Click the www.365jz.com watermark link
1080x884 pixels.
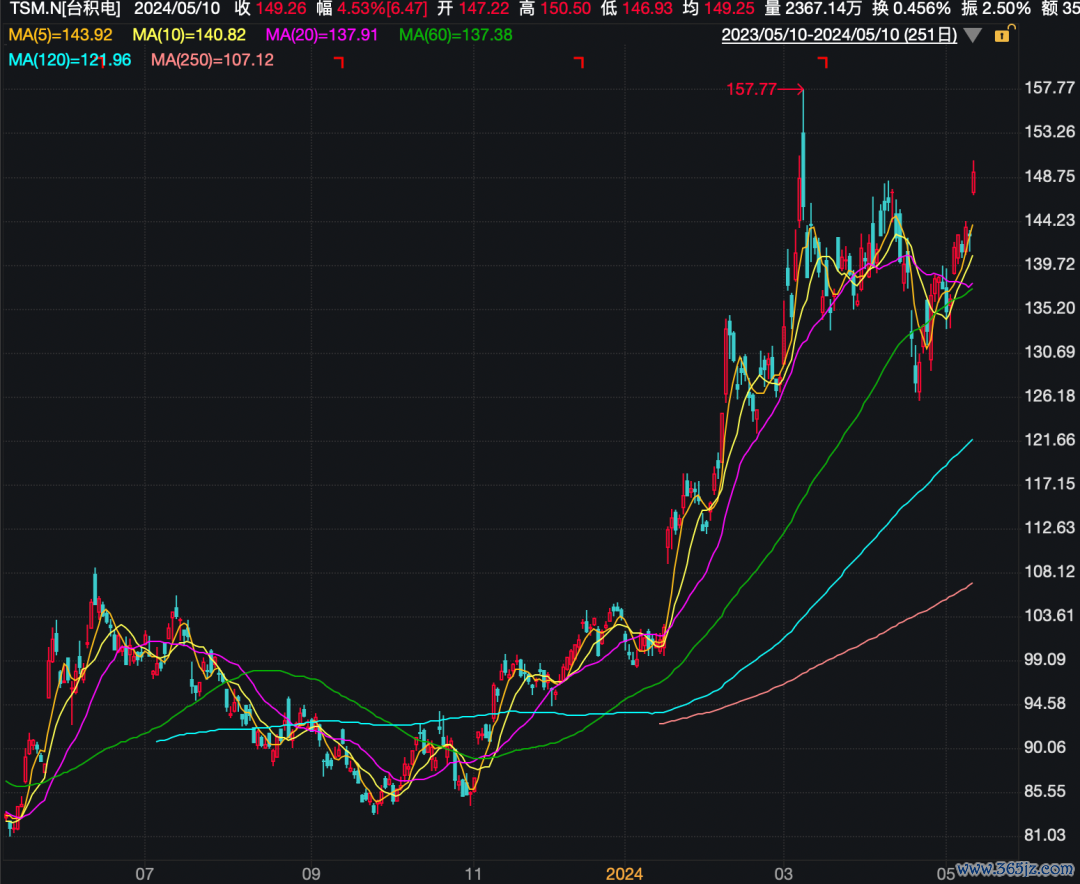1013,867
